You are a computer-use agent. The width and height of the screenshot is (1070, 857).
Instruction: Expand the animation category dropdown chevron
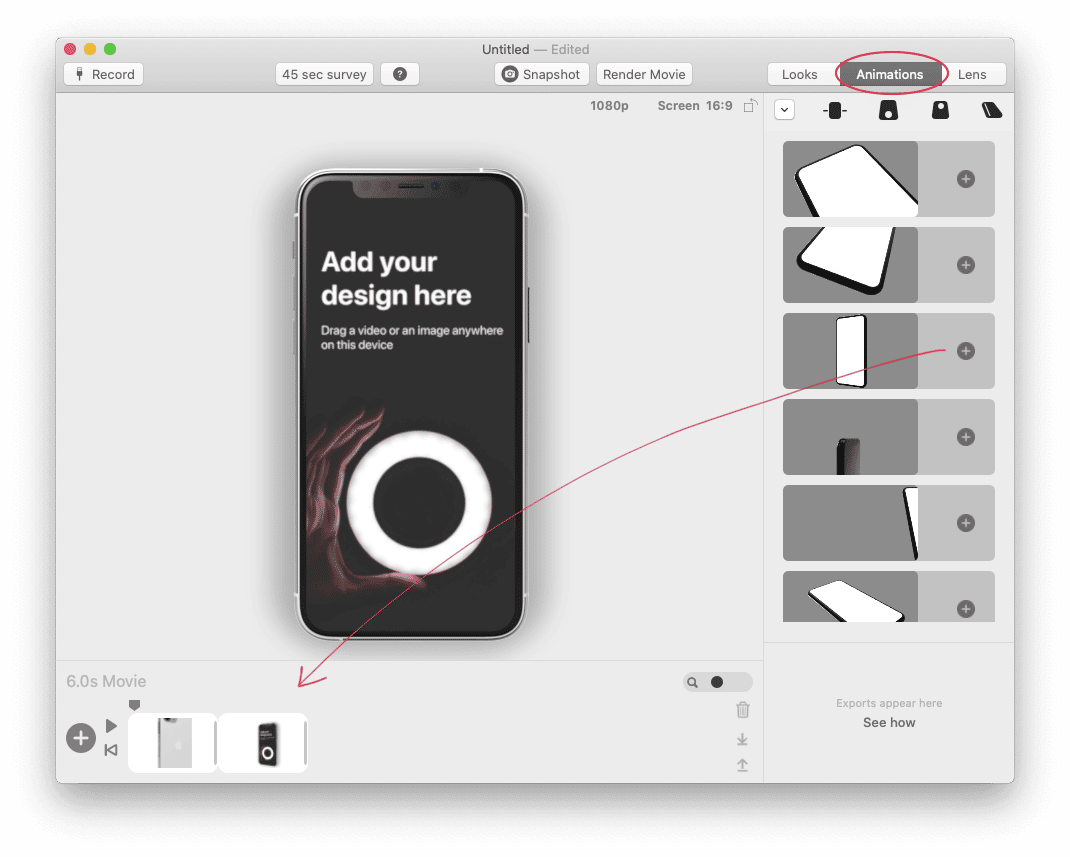pos(785,110)
